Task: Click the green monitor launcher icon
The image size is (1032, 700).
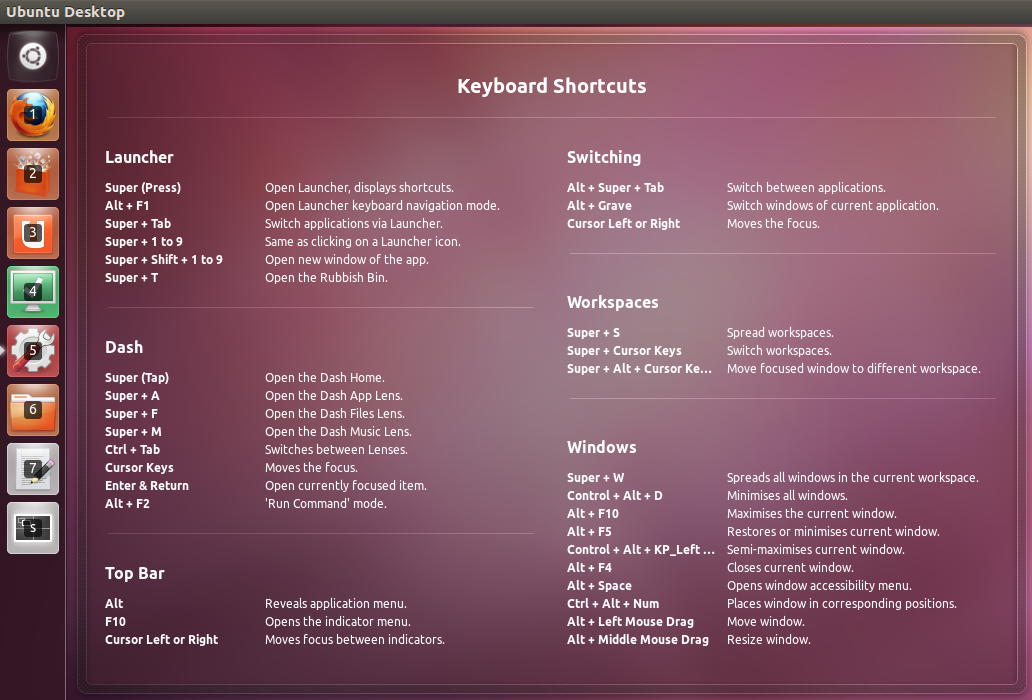Action: click(33, 292)
